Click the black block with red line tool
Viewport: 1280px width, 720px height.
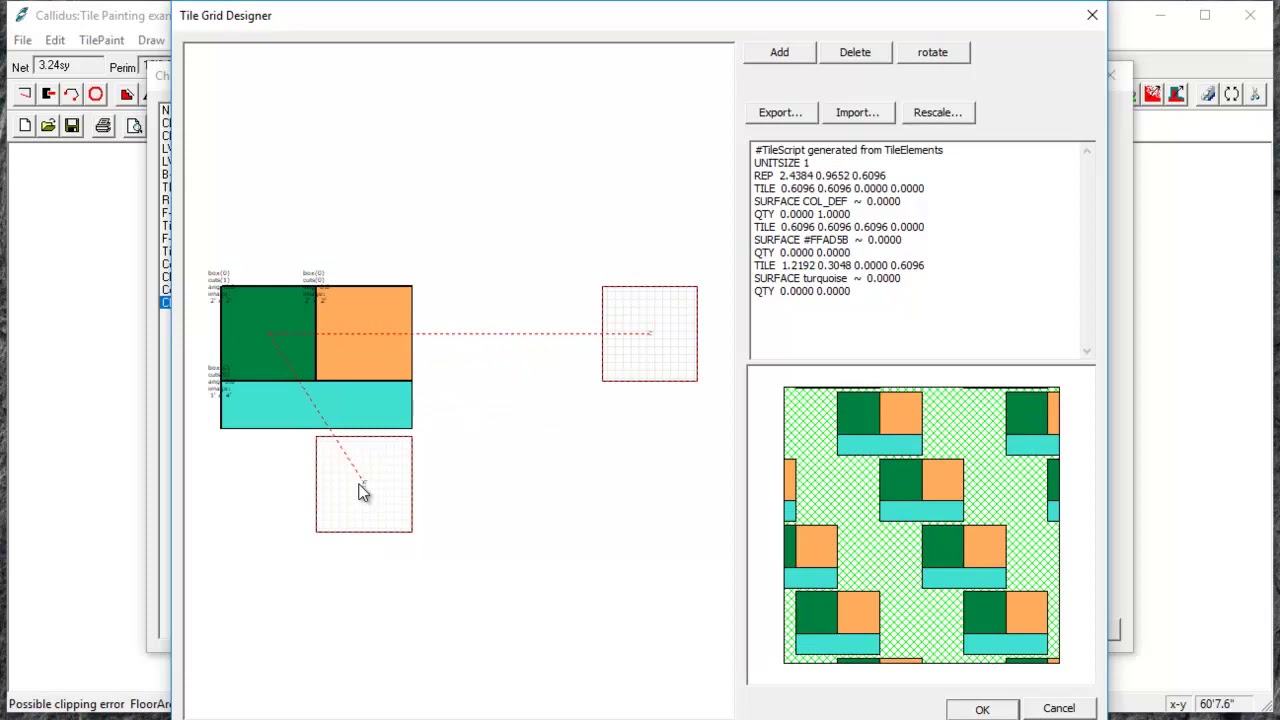pos(48,94)
